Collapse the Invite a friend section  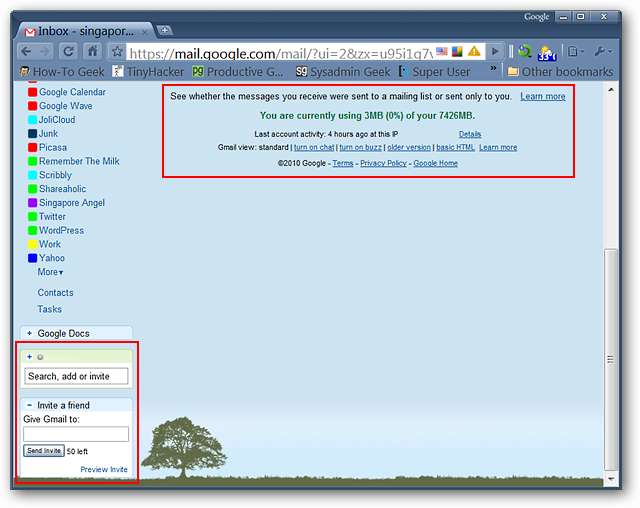[29, 405]
